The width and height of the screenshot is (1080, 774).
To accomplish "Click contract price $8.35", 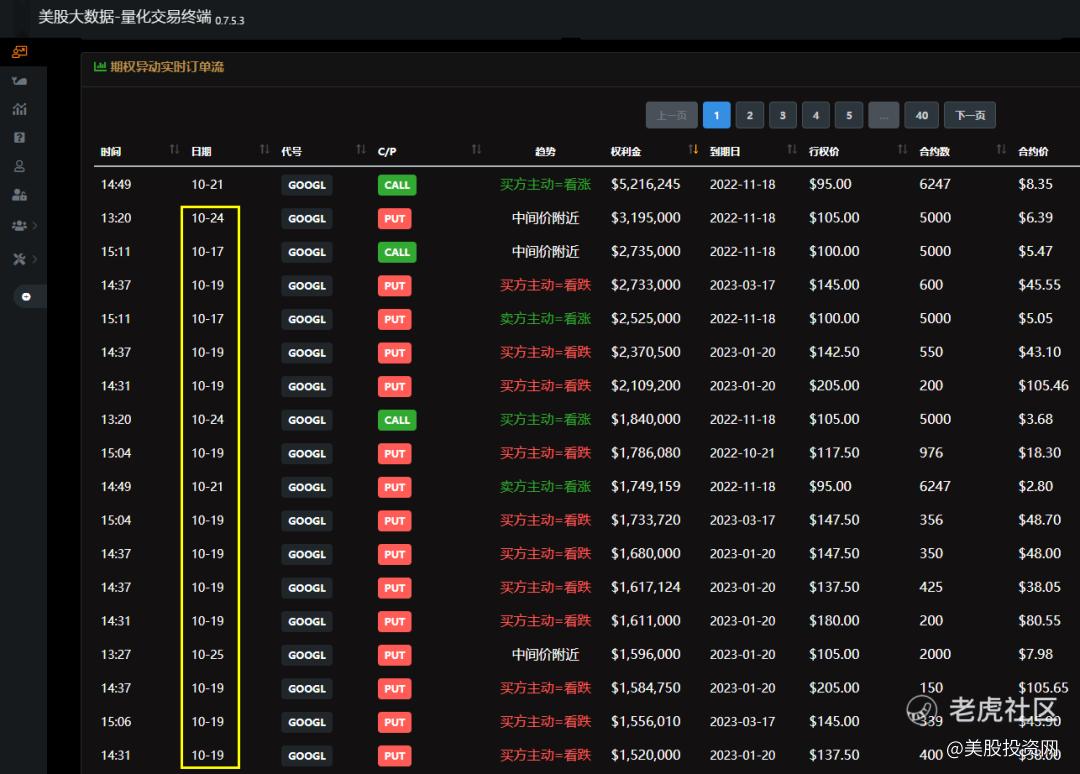I will (x=1035, y=185).
